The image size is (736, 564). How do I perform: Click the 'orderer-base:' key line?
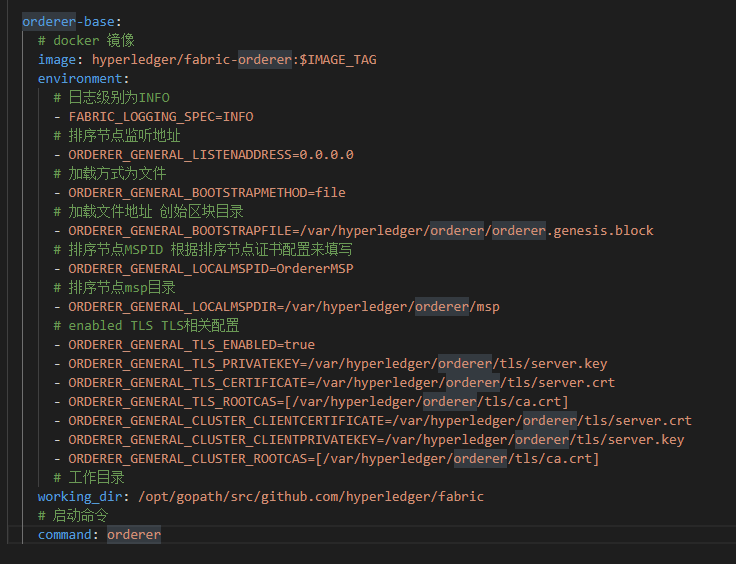point(72,22)
